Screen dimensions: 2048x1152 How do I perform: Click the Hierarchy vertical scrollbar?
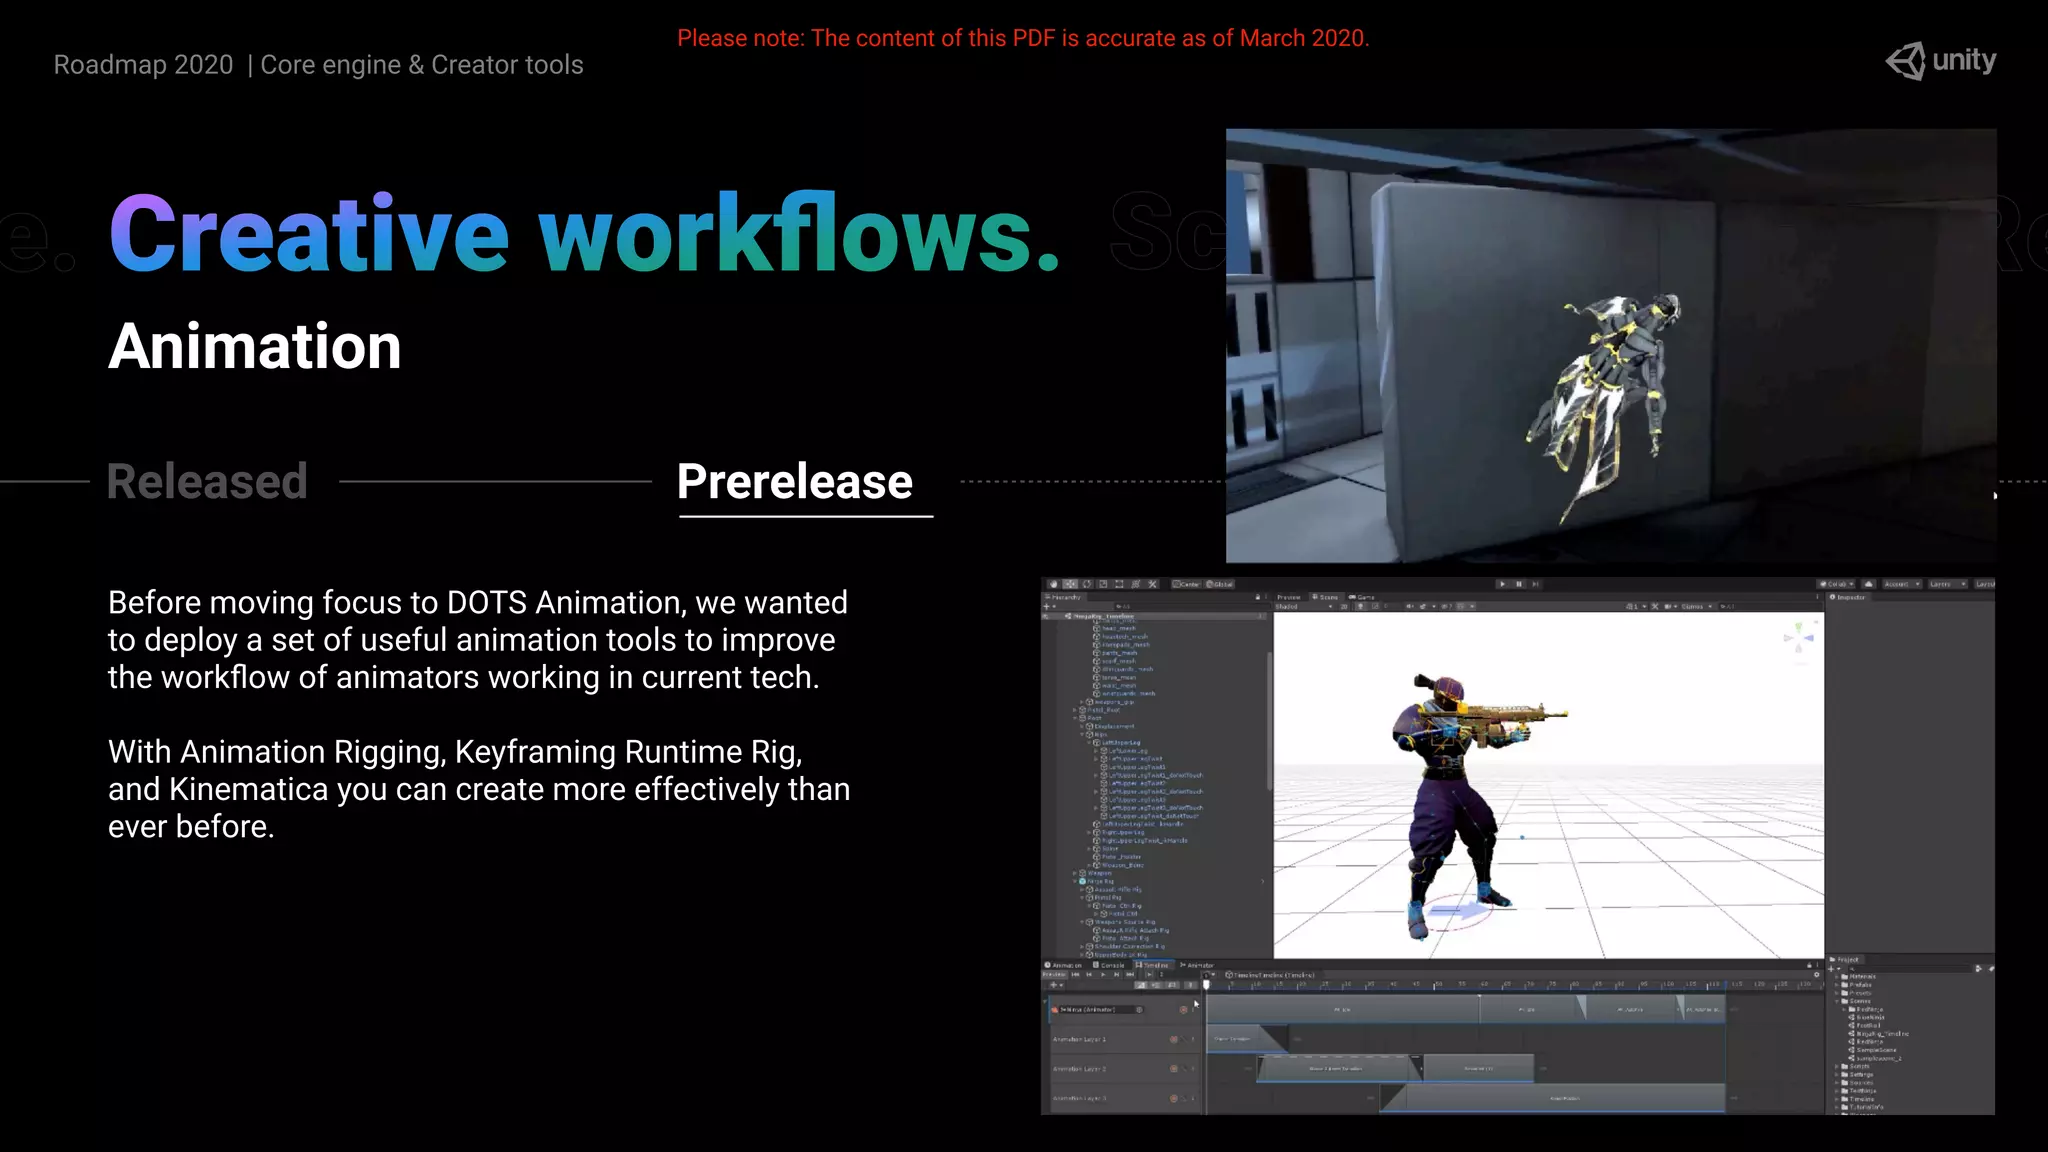click(x=1269, y=720)
